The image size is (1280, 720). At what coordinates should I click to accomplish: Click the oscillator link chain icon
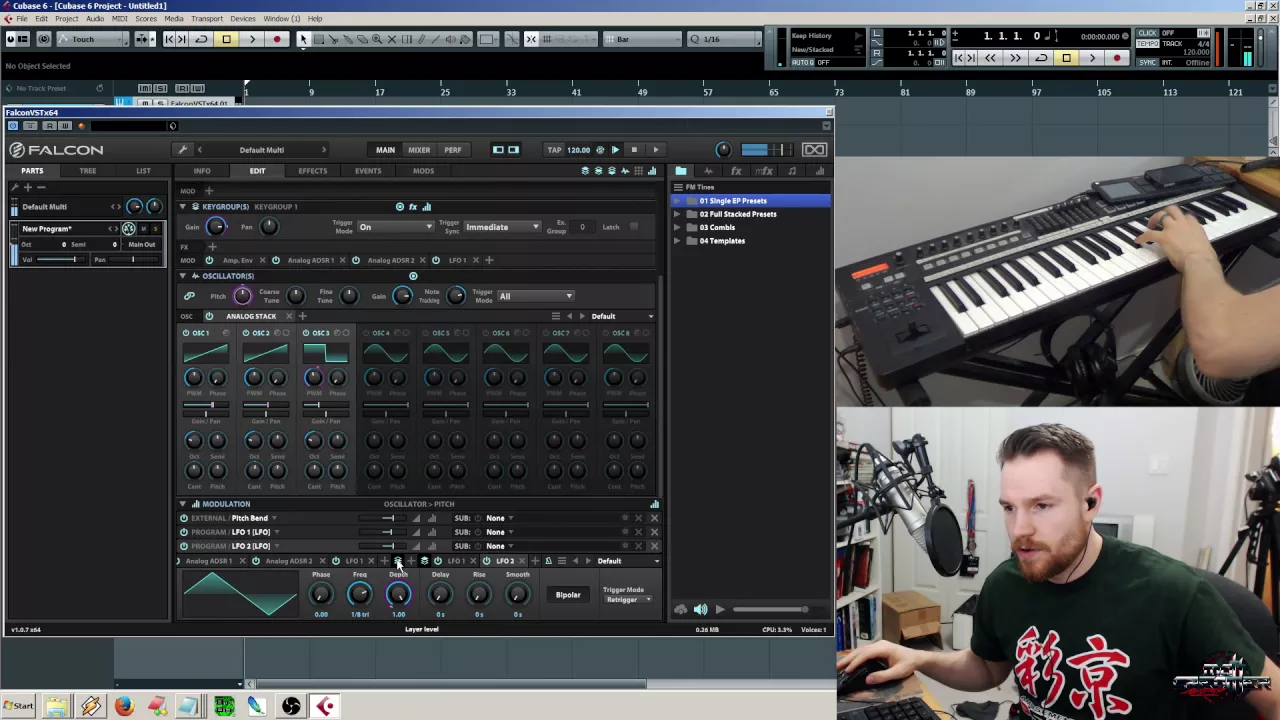coord(189,296)
